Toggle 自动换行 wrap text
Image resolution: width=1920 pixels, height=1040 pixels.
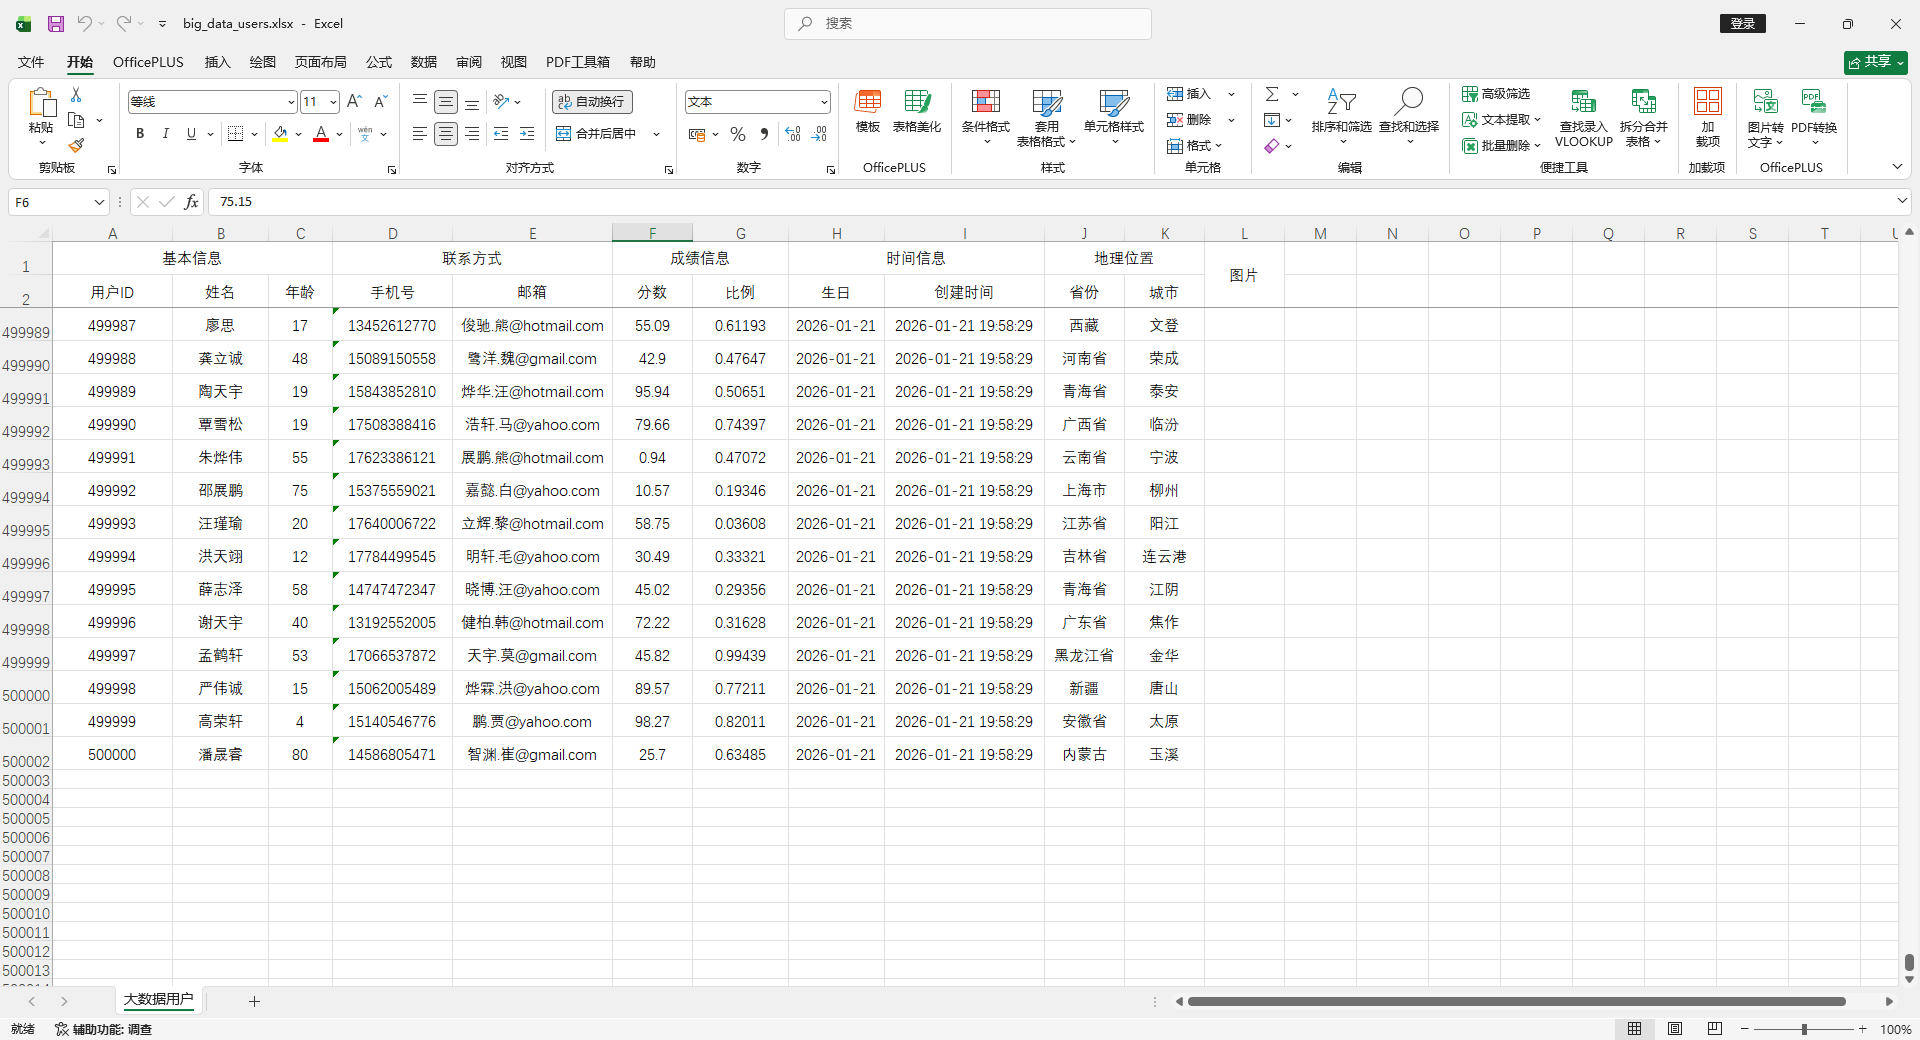tap(592, 102)
